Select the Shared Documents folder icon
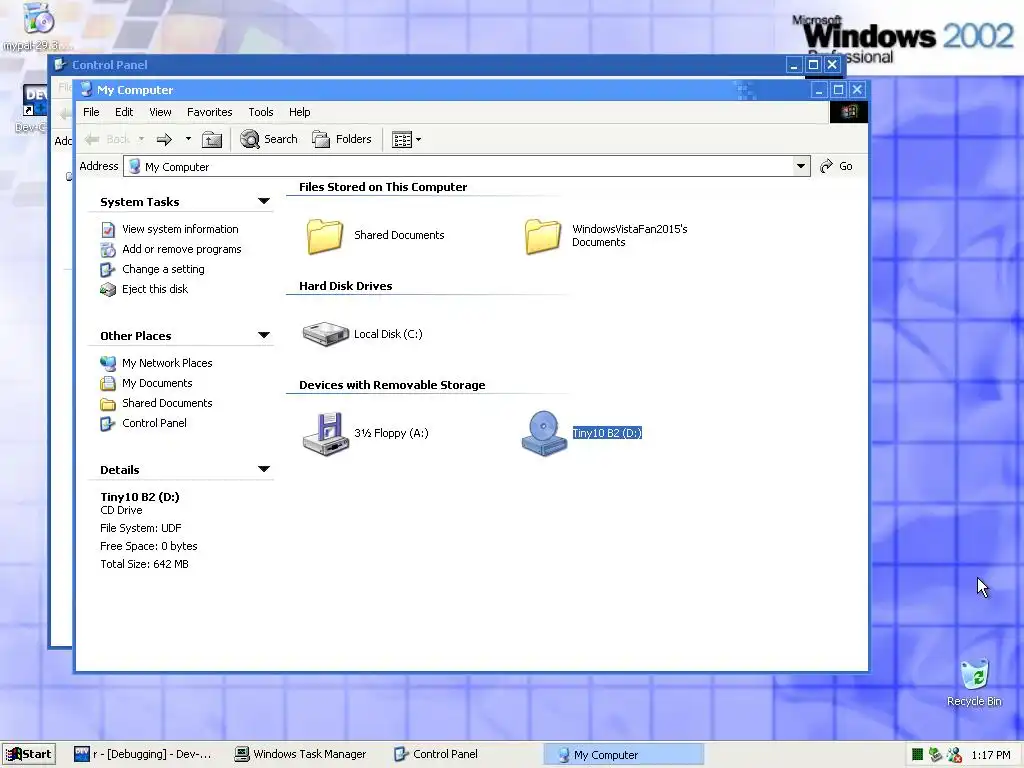Viewport: 1024px width, 768px height. point(325,235)
